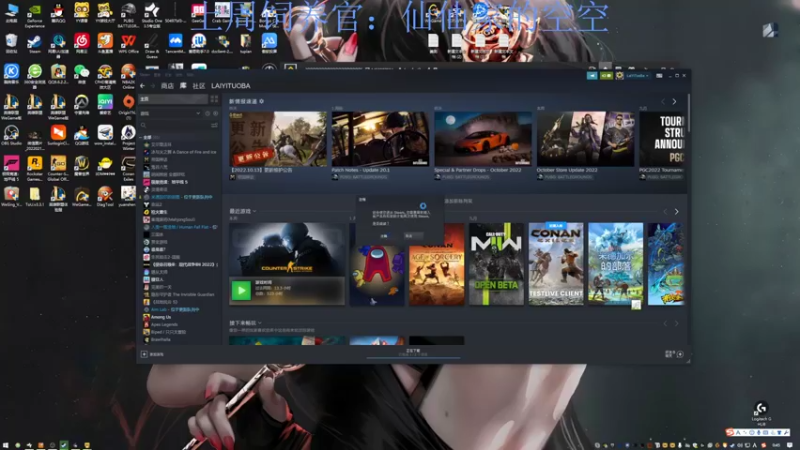Open the Among Us recent game cover
The height and width of the screenshot is (450, 800).
377,274
